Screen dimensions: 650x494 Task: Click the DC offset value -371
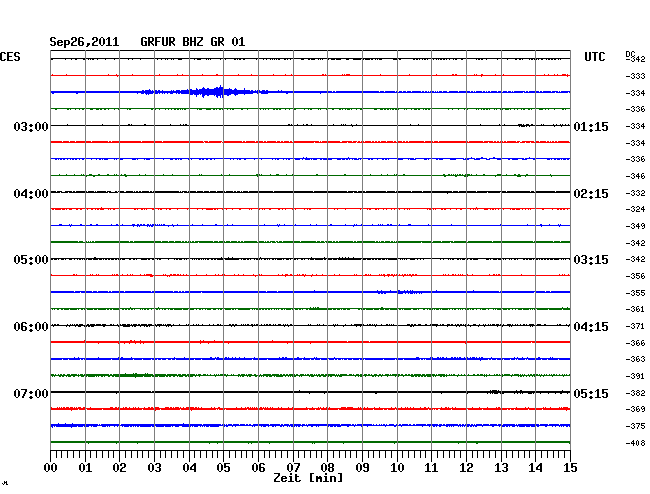[x=635, y=326]
